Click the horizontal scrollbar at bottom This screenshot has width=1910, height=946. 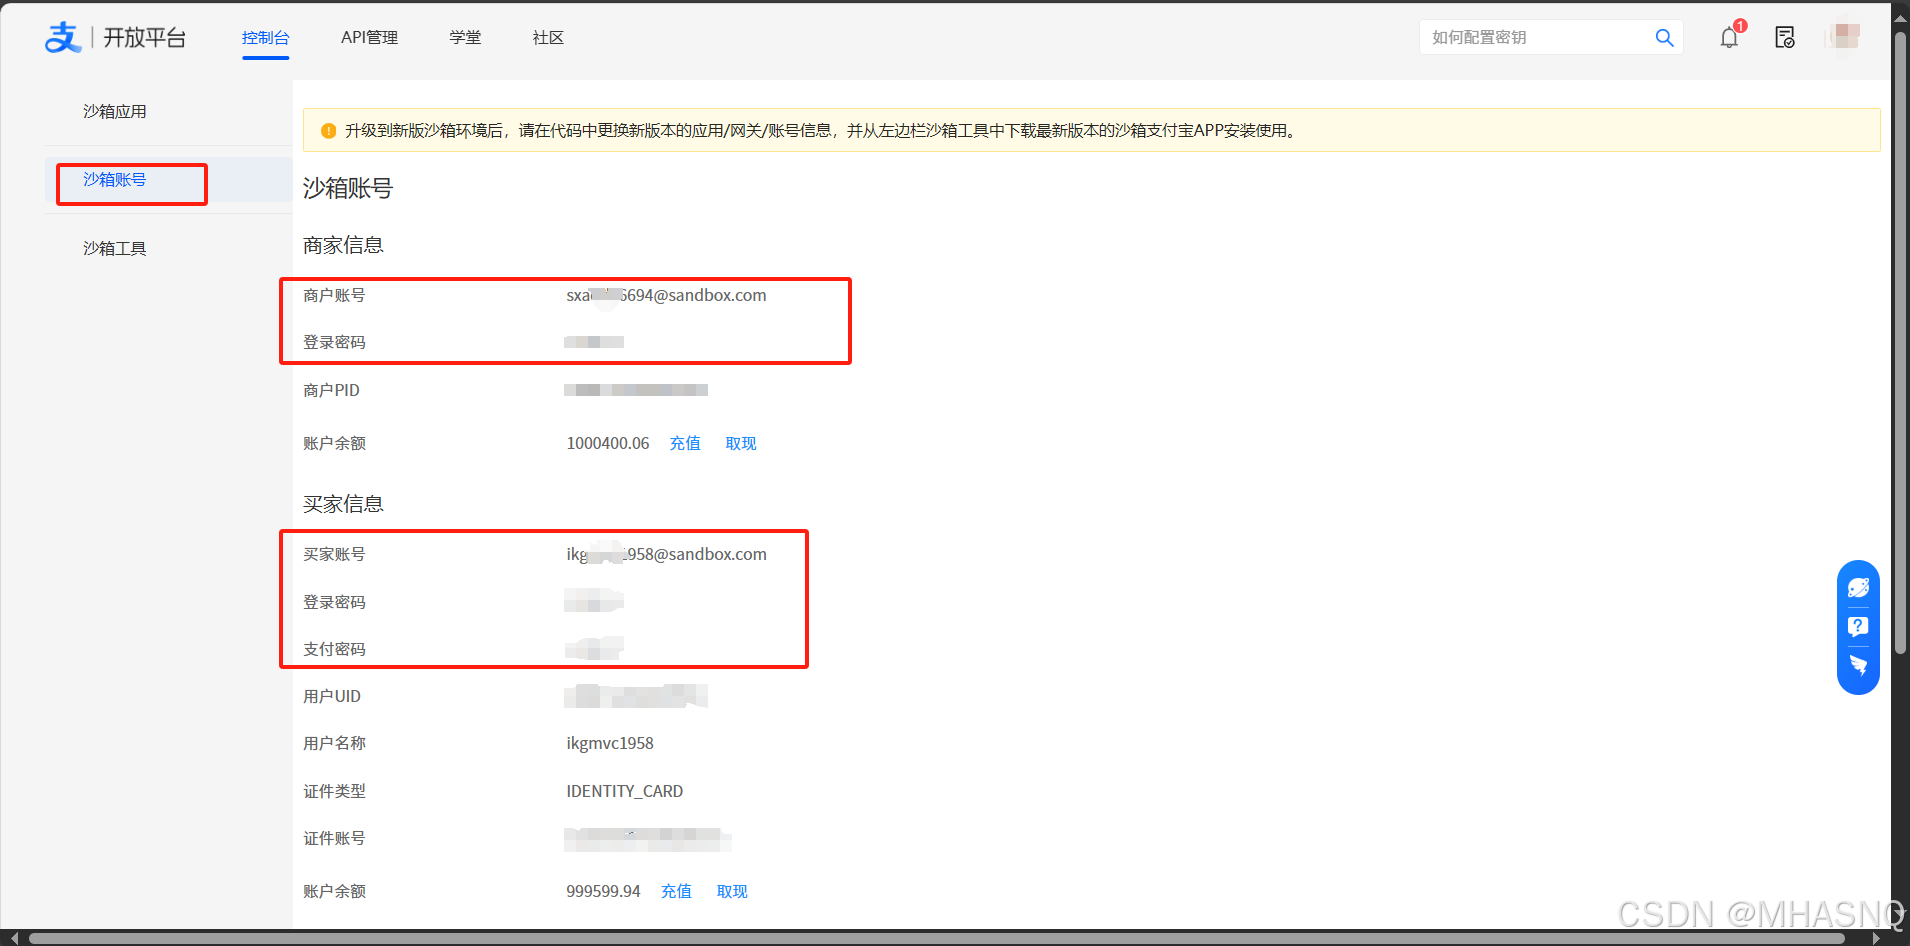click(x=936, y=938)
